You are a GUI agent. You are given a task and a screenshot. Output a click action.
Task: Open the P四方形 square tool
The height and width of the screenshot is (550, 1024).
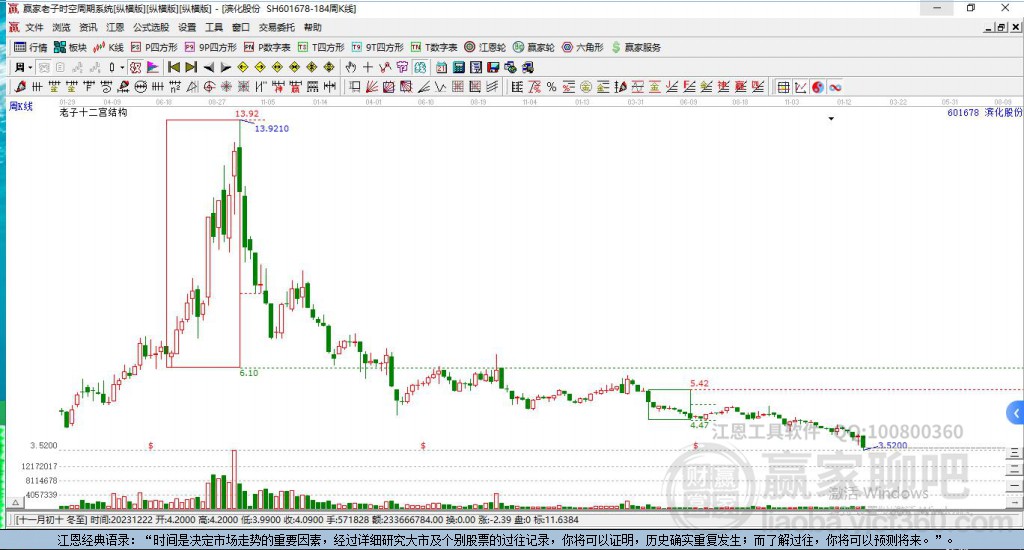pyautogui.click(x=154, y=47)
